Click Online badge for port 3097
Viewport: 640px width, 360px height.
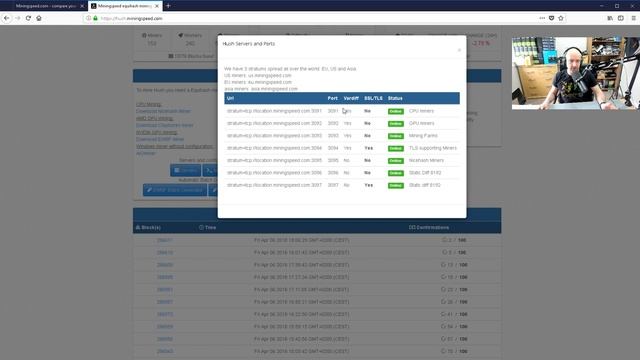396,185
